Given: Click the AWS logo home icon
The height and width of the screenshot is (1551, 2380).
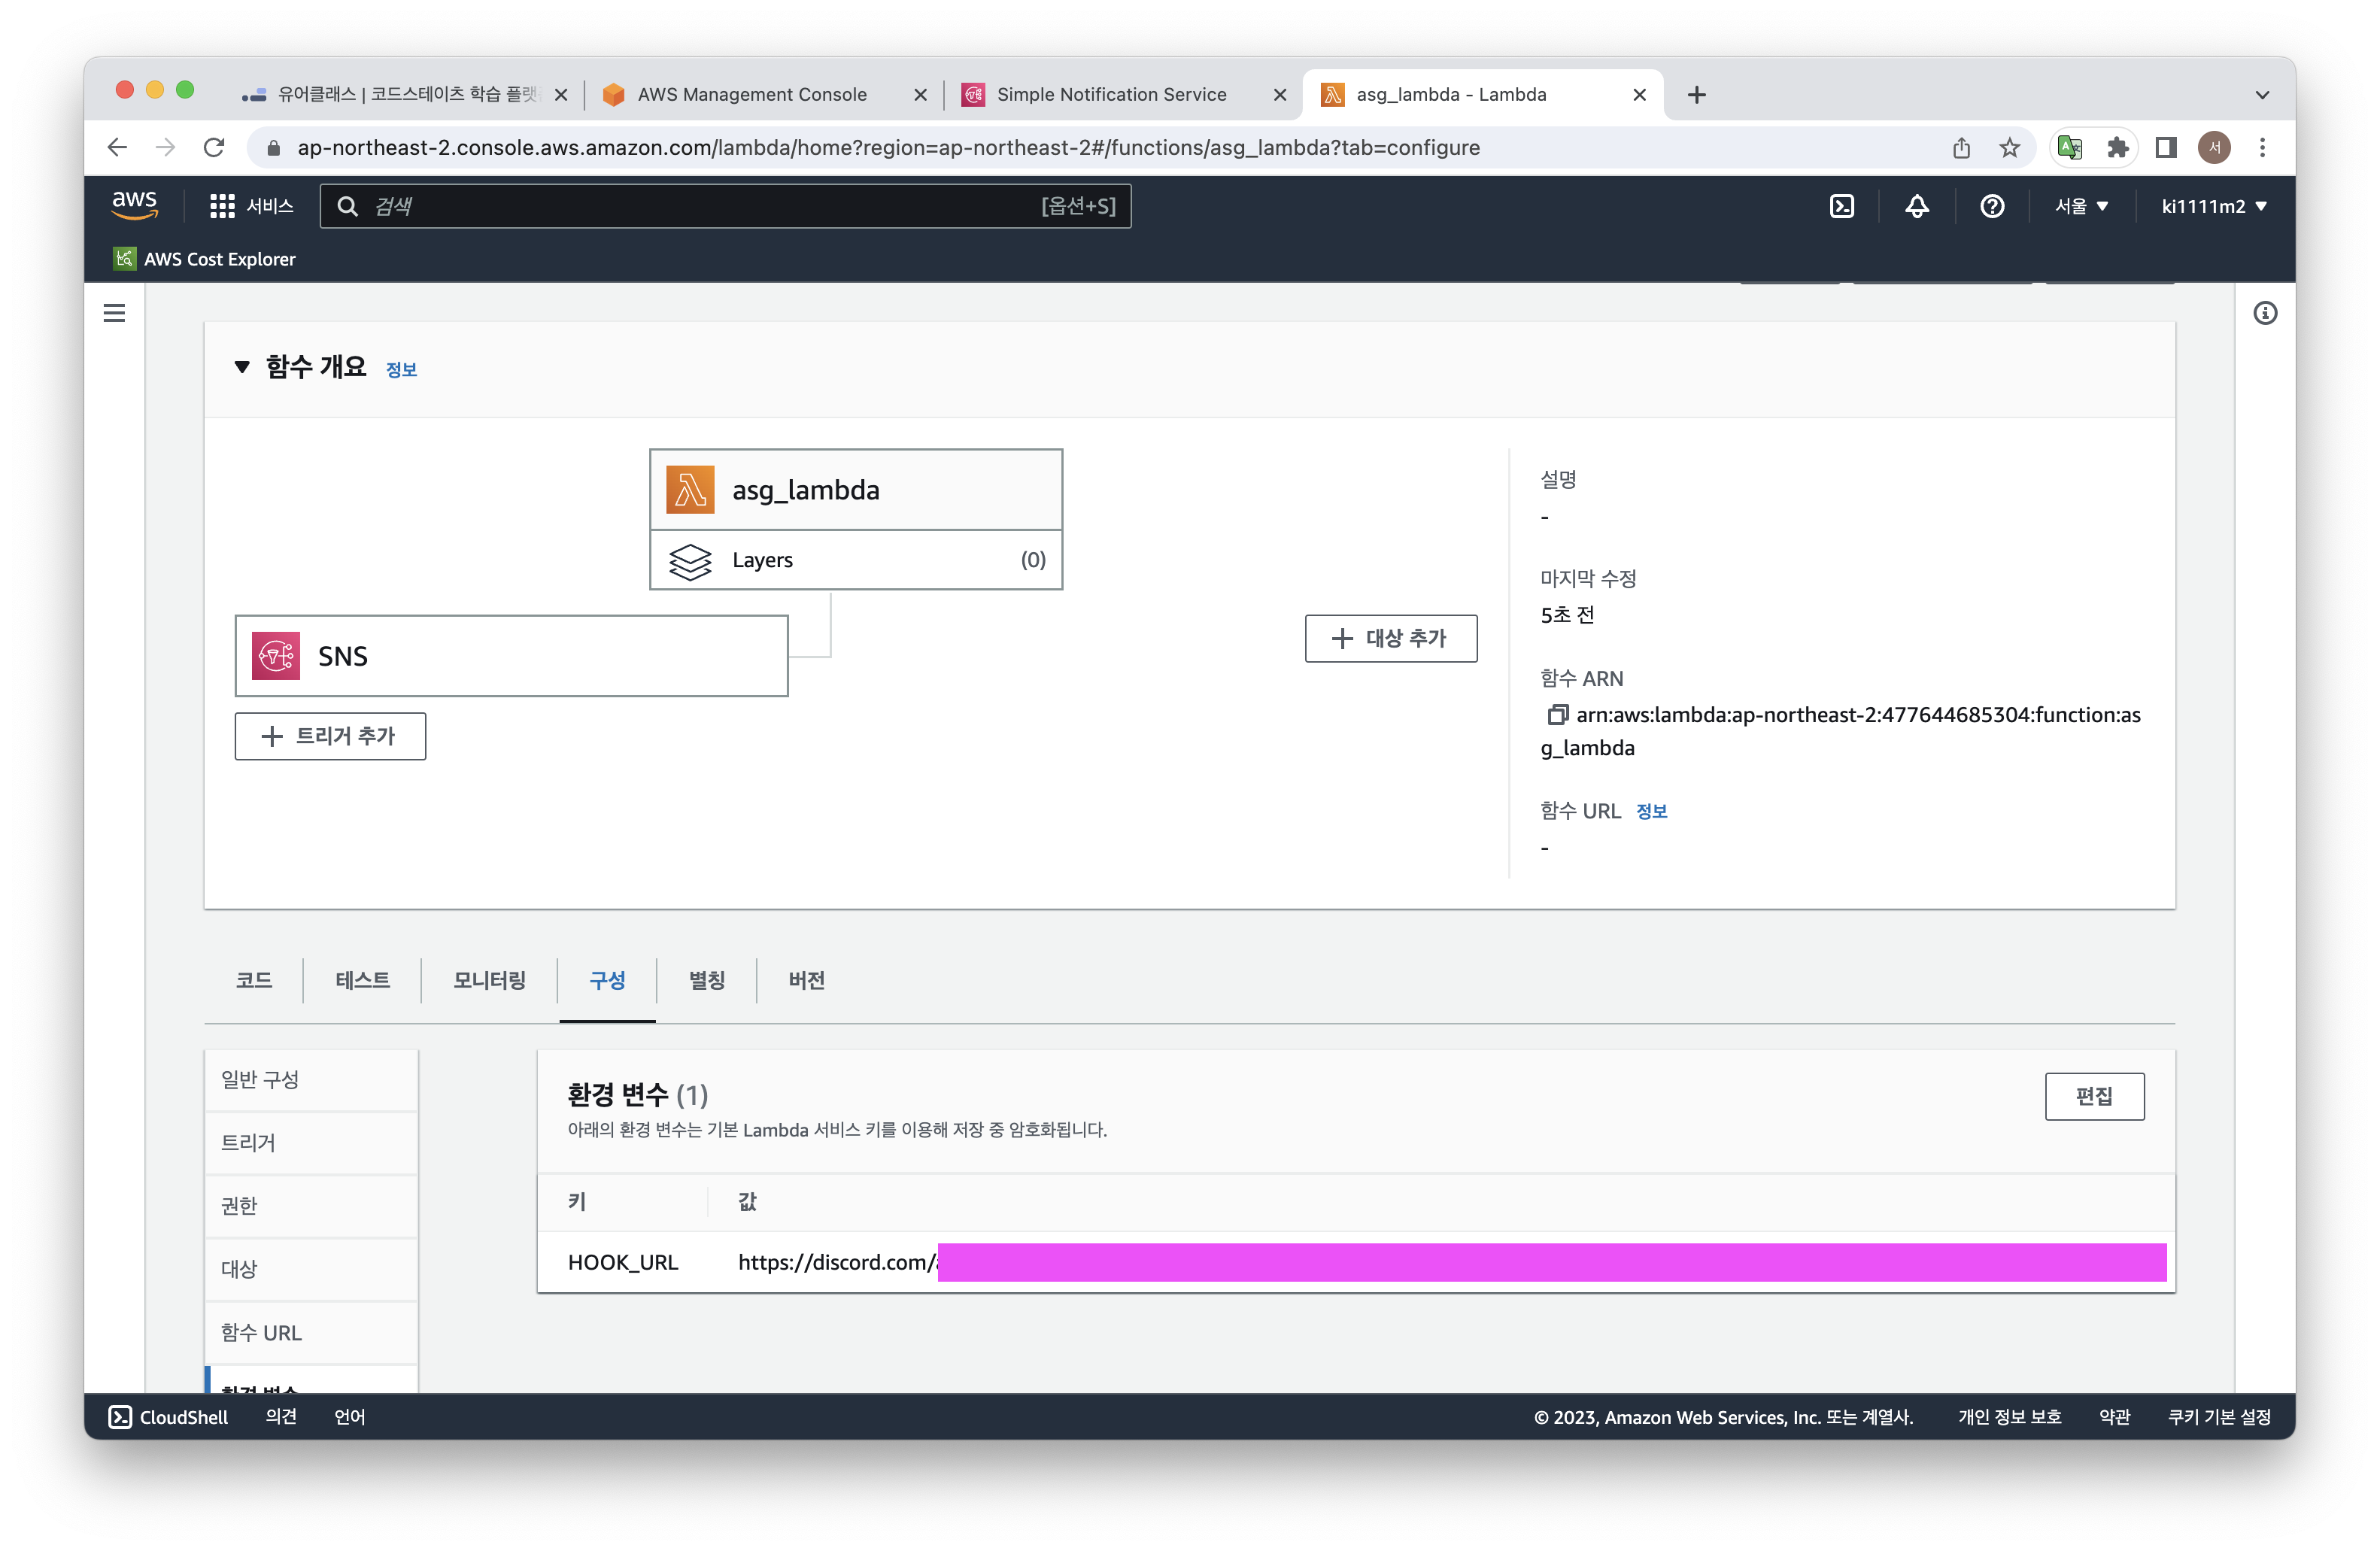Looking at the screenshot, I should [134, 205].
